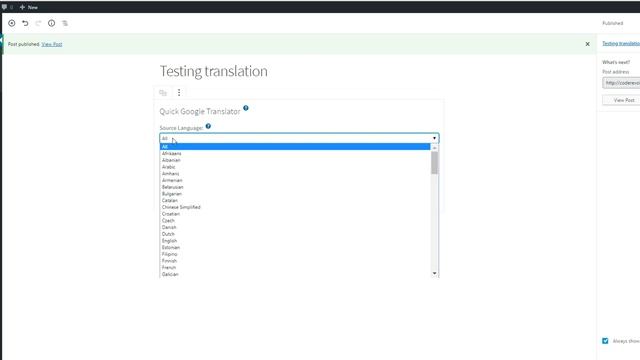Dismiss the Post published notice

point(587,44)
